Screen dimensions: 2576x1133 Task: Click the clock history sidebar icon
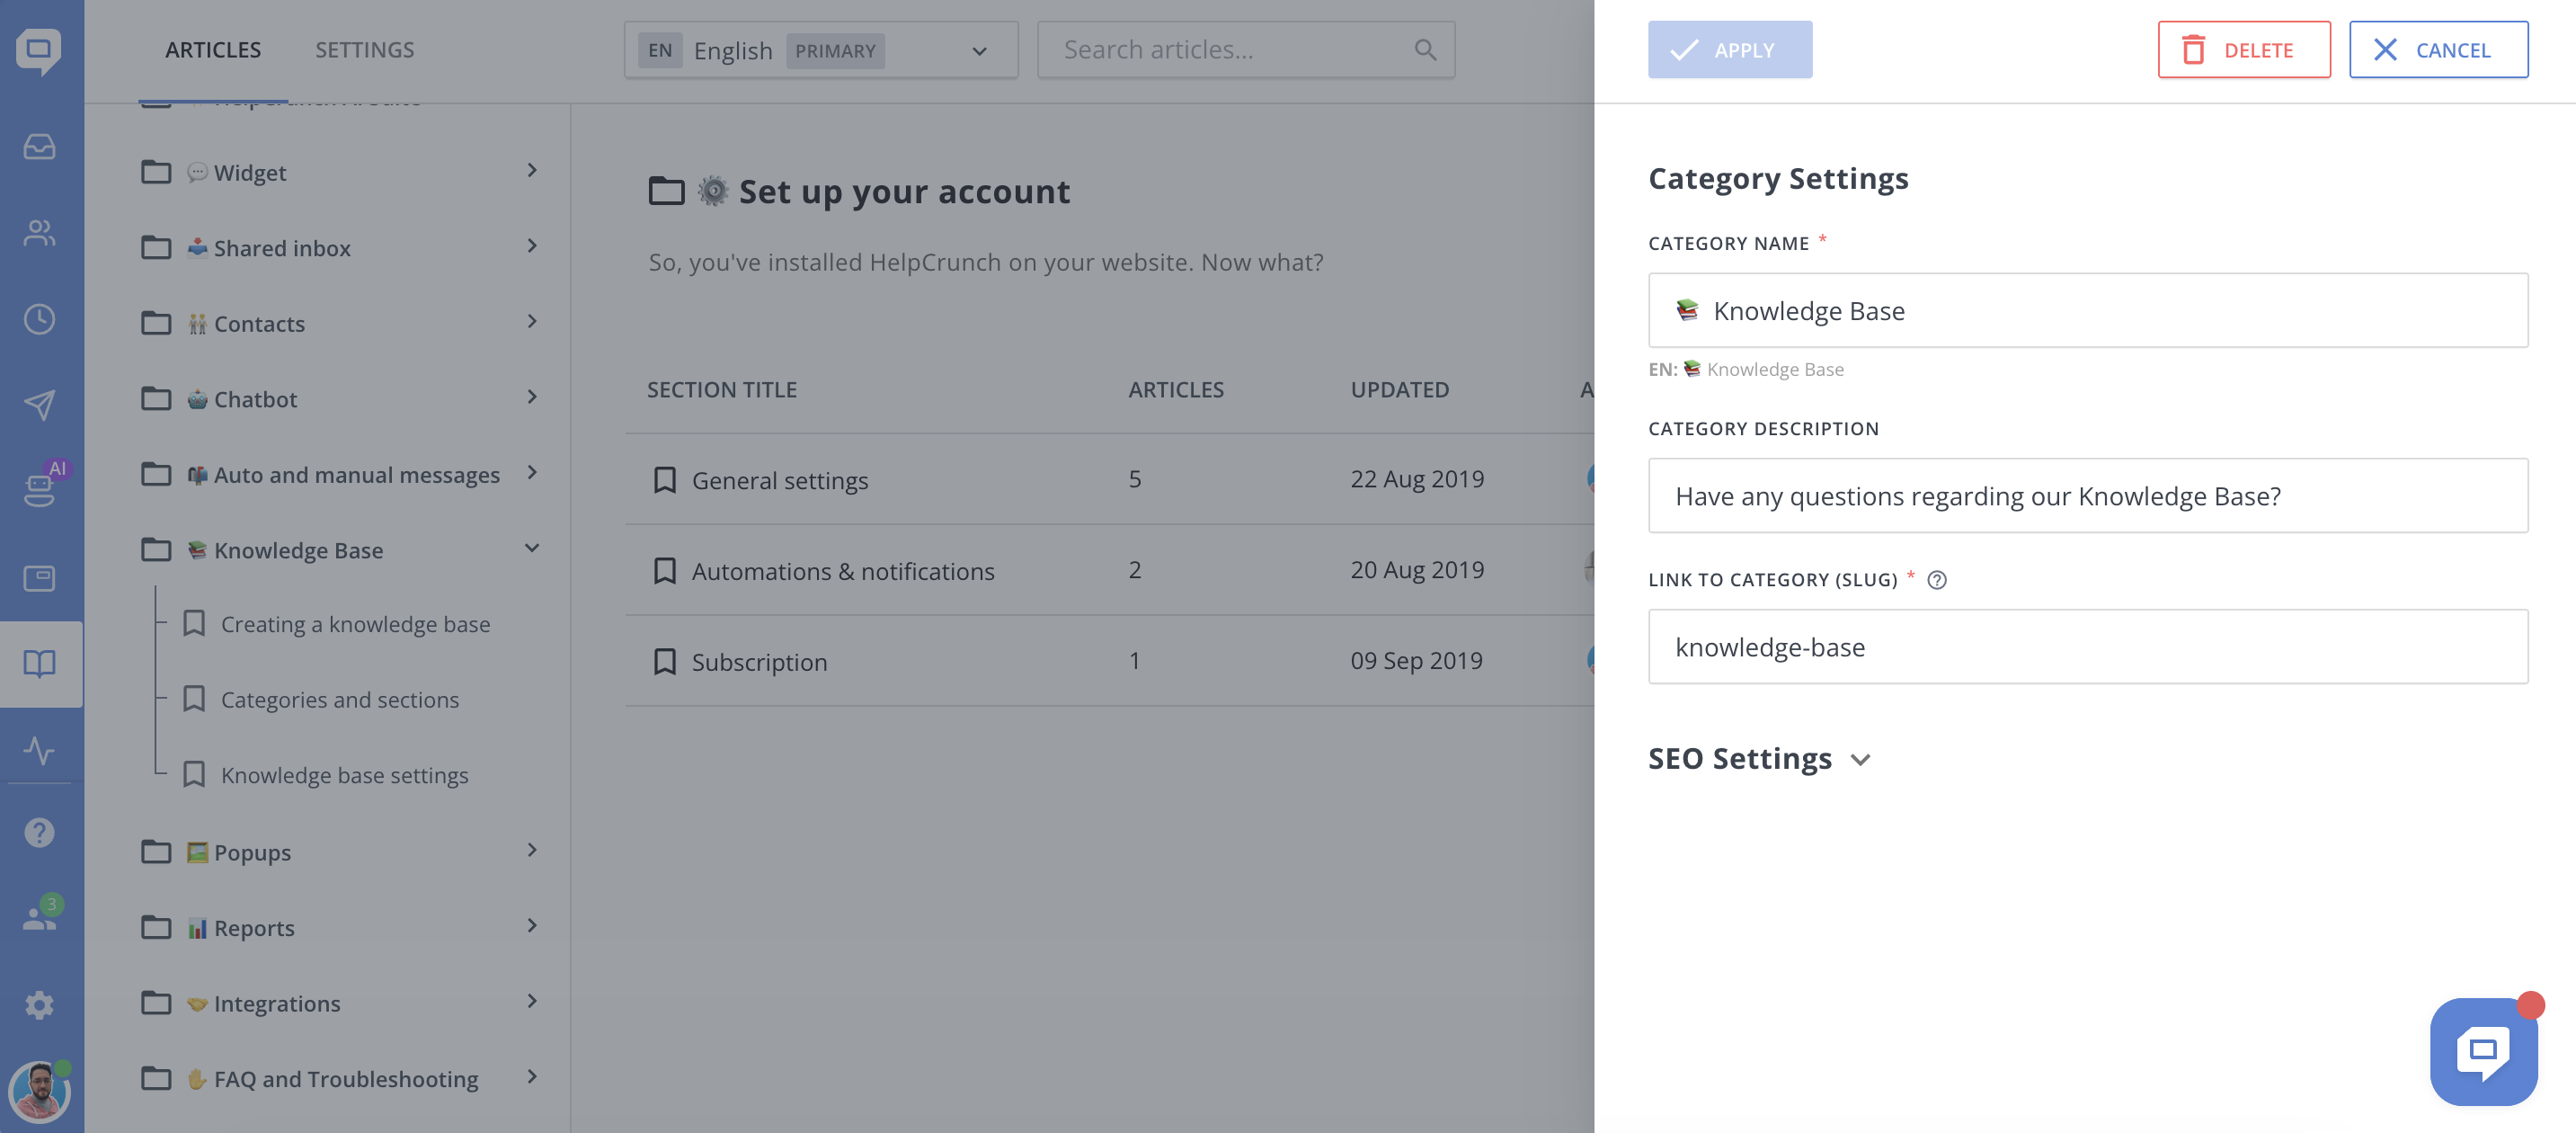40,319
